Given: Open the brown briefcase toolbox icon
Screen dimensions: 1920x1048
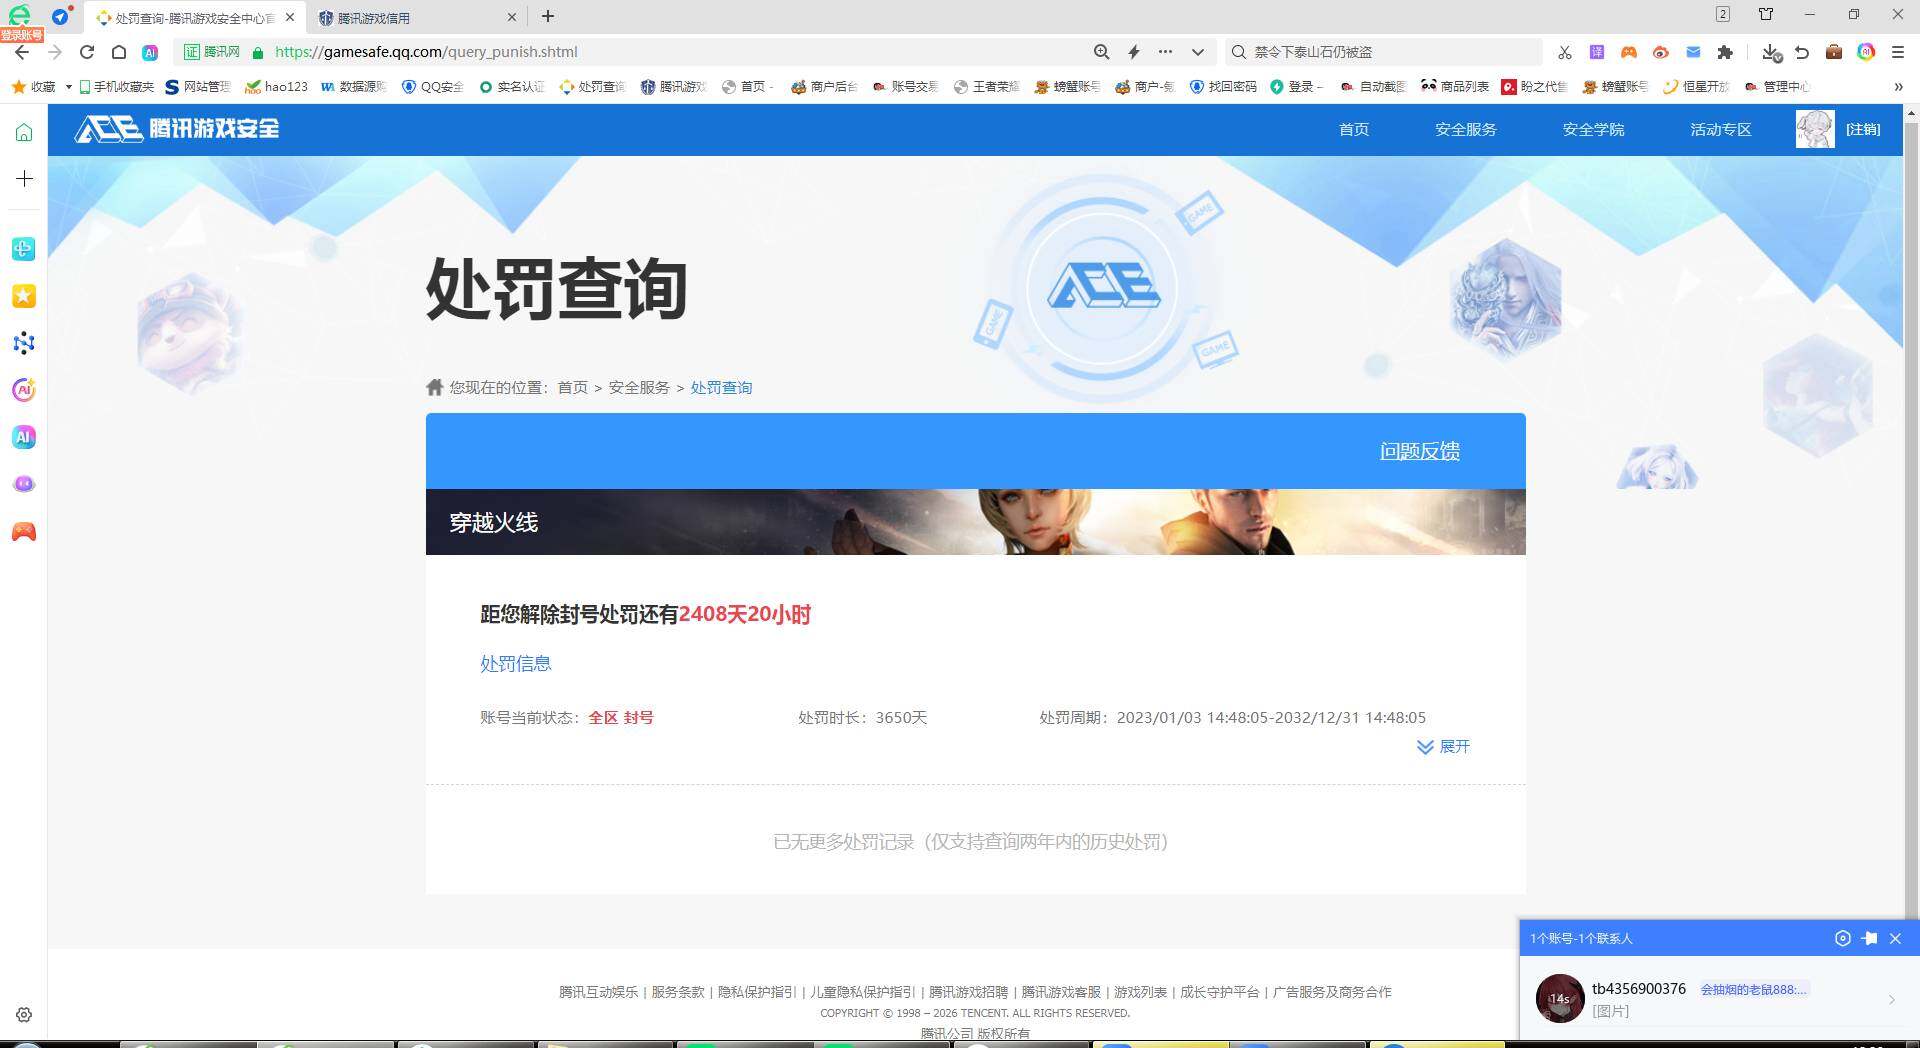Looking at the screenshot, I should pos(1834,52).
